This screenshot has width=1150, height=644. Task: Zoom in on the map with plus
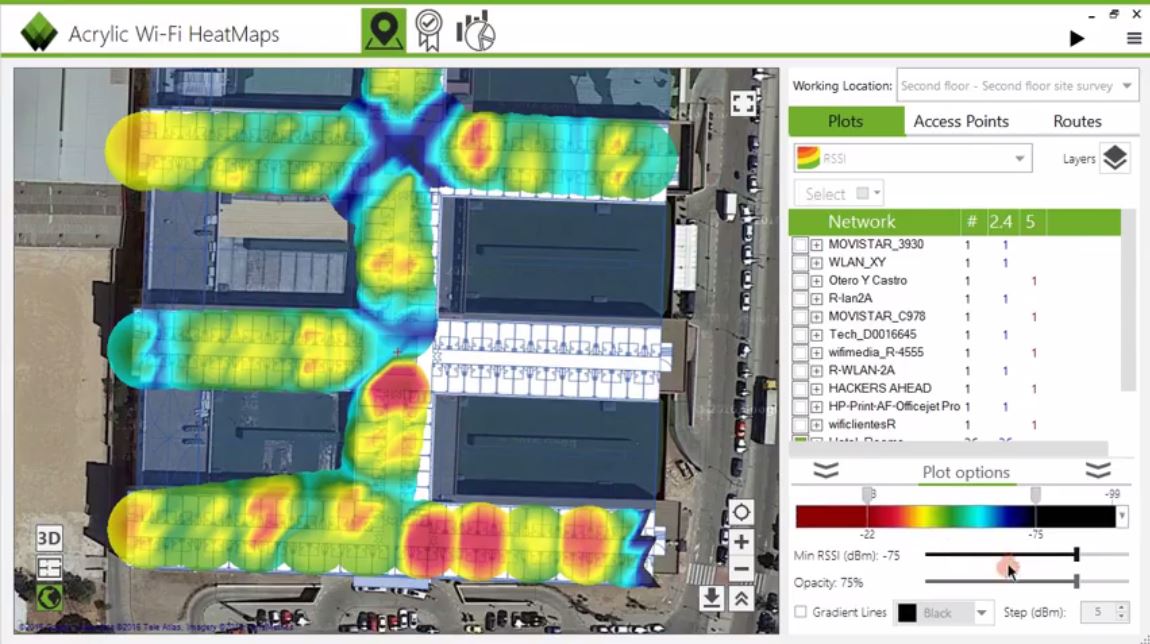[x=741, y=542]
